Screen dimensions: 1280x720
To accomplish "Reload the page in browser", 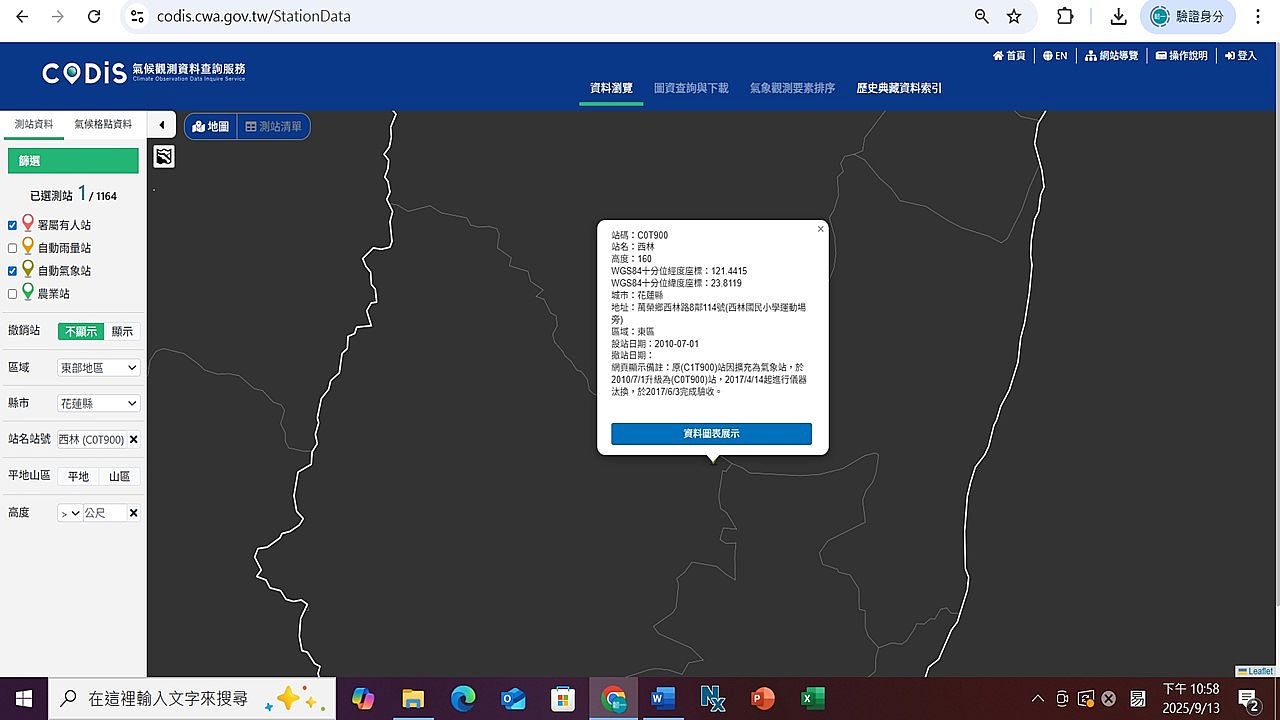I will (94, 17).
